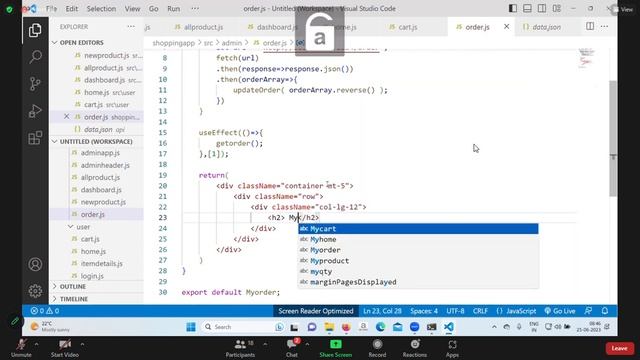Open notifications bell in status bar

(x=605, y=311)
